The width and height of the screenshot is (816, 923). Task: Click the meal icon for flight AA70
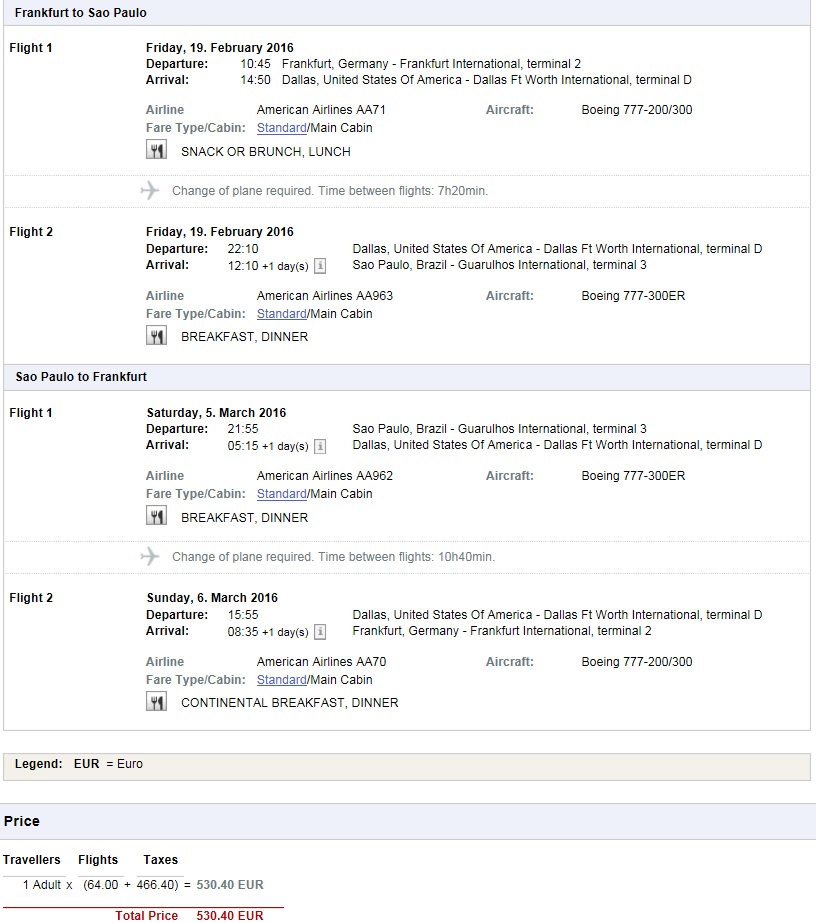click(156, 702)
